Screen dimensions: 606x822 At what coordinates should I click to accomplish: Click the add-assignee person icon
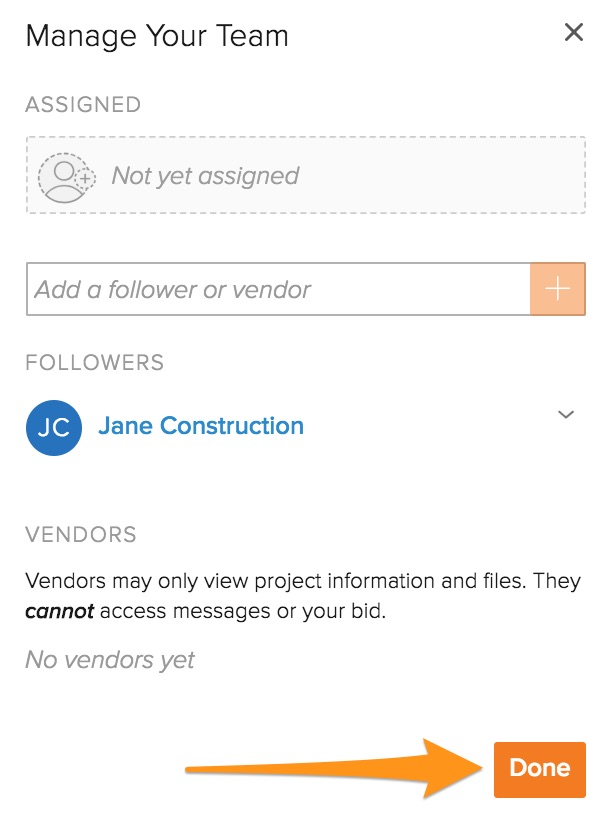pyautogui.click(x=62, y=175)
